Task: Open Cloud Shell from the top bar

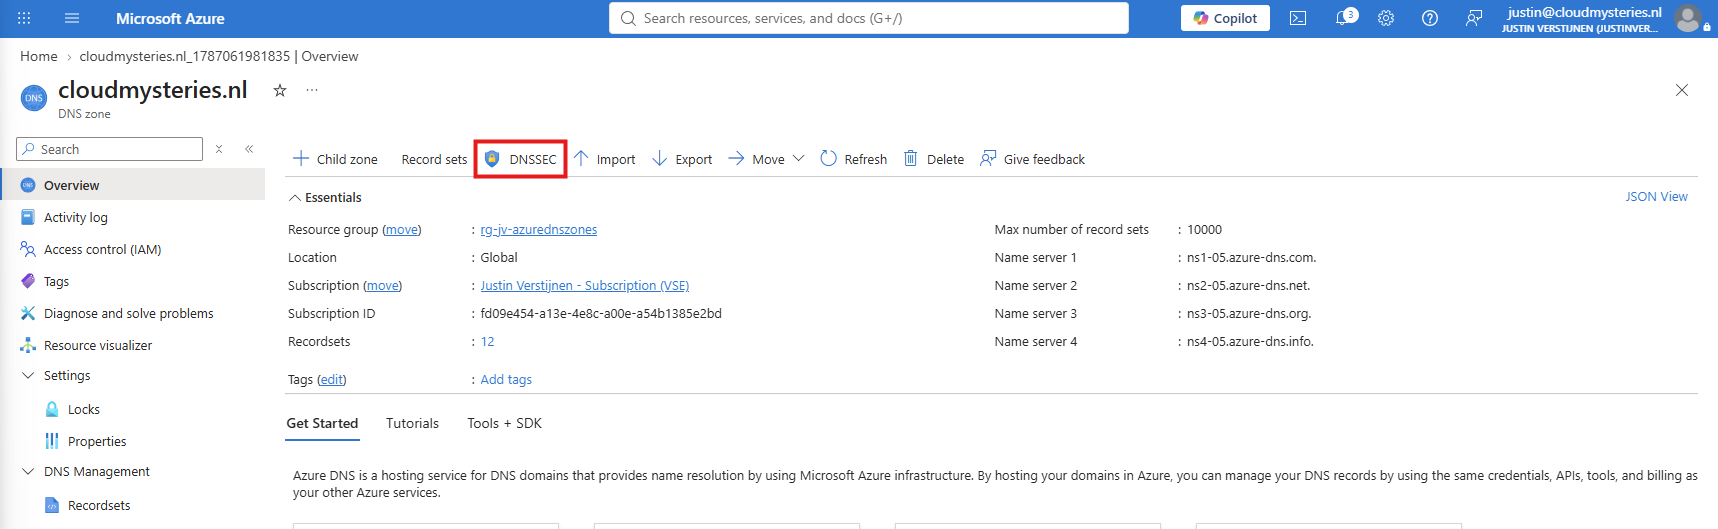Action: (x=1298, y=18)
